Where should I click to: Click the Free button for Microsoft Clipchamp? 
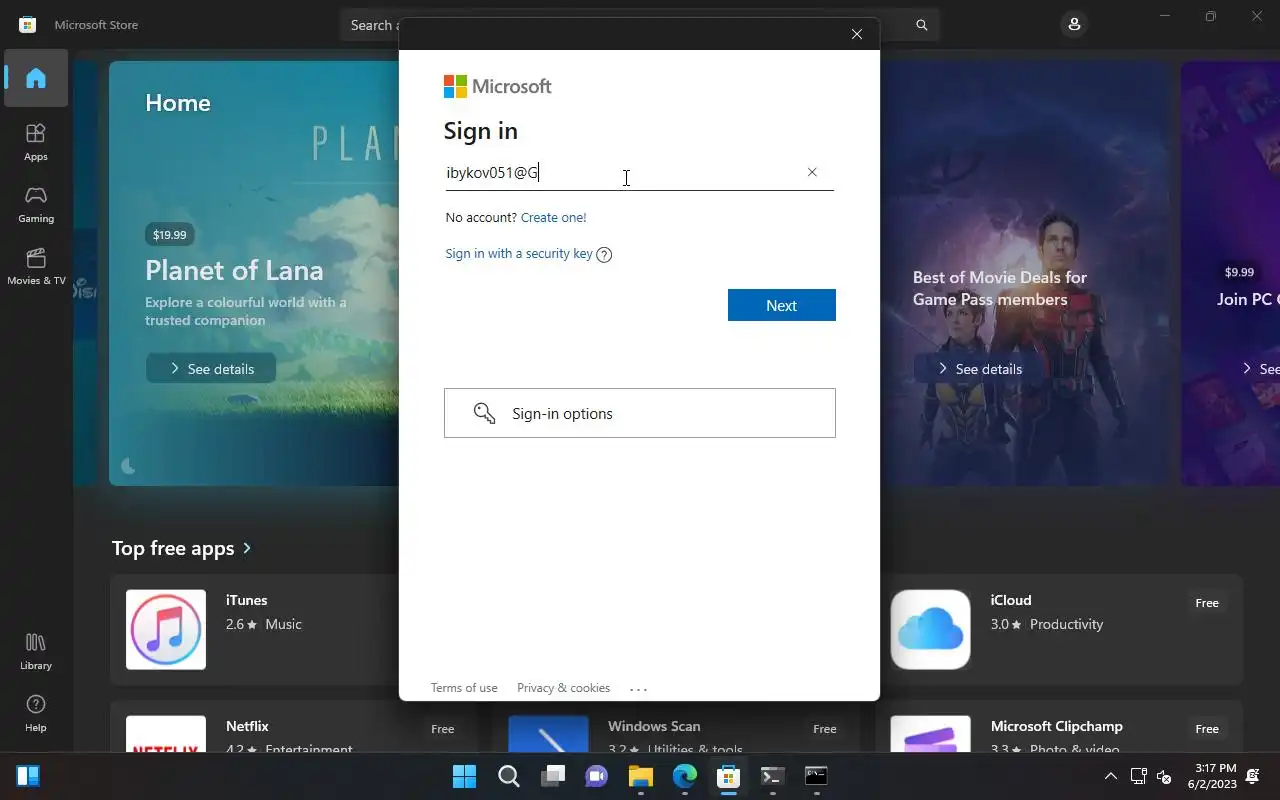click(x=1207, y=729)
